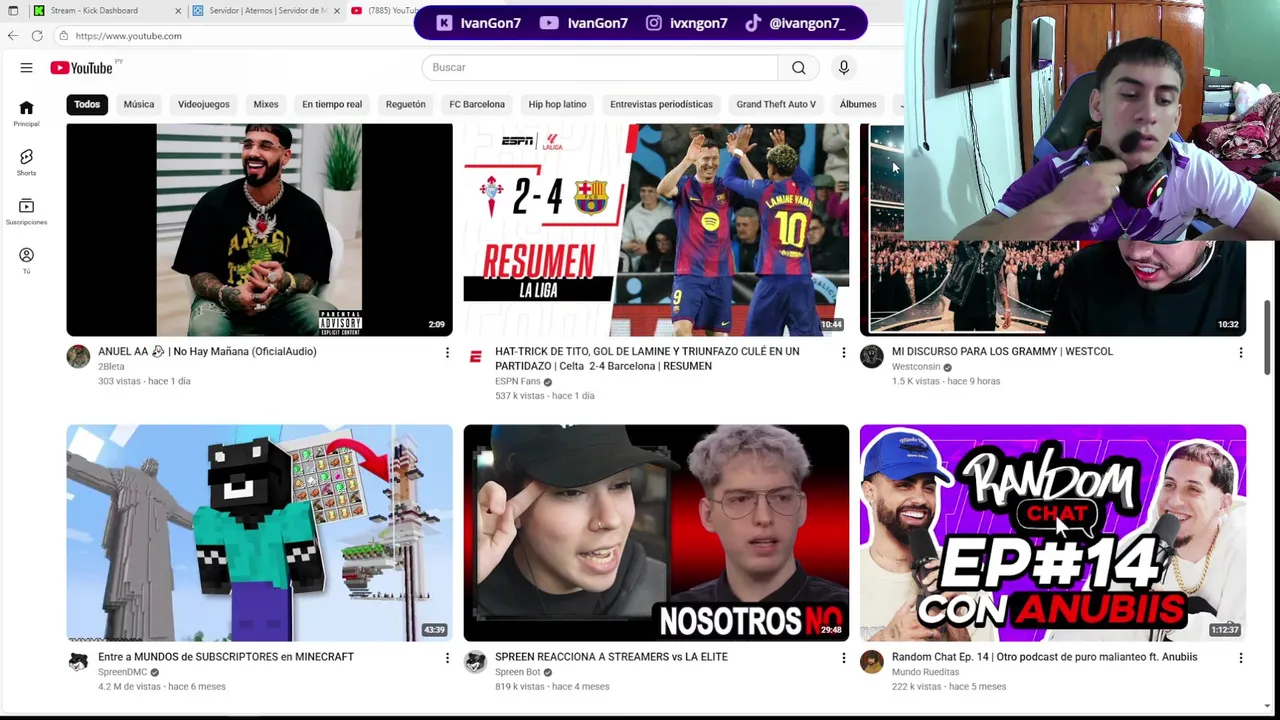Viewport: 1280px width, 720px height.
Task: Open the YouTube hamburger guide menu
Action: (26, 67)
